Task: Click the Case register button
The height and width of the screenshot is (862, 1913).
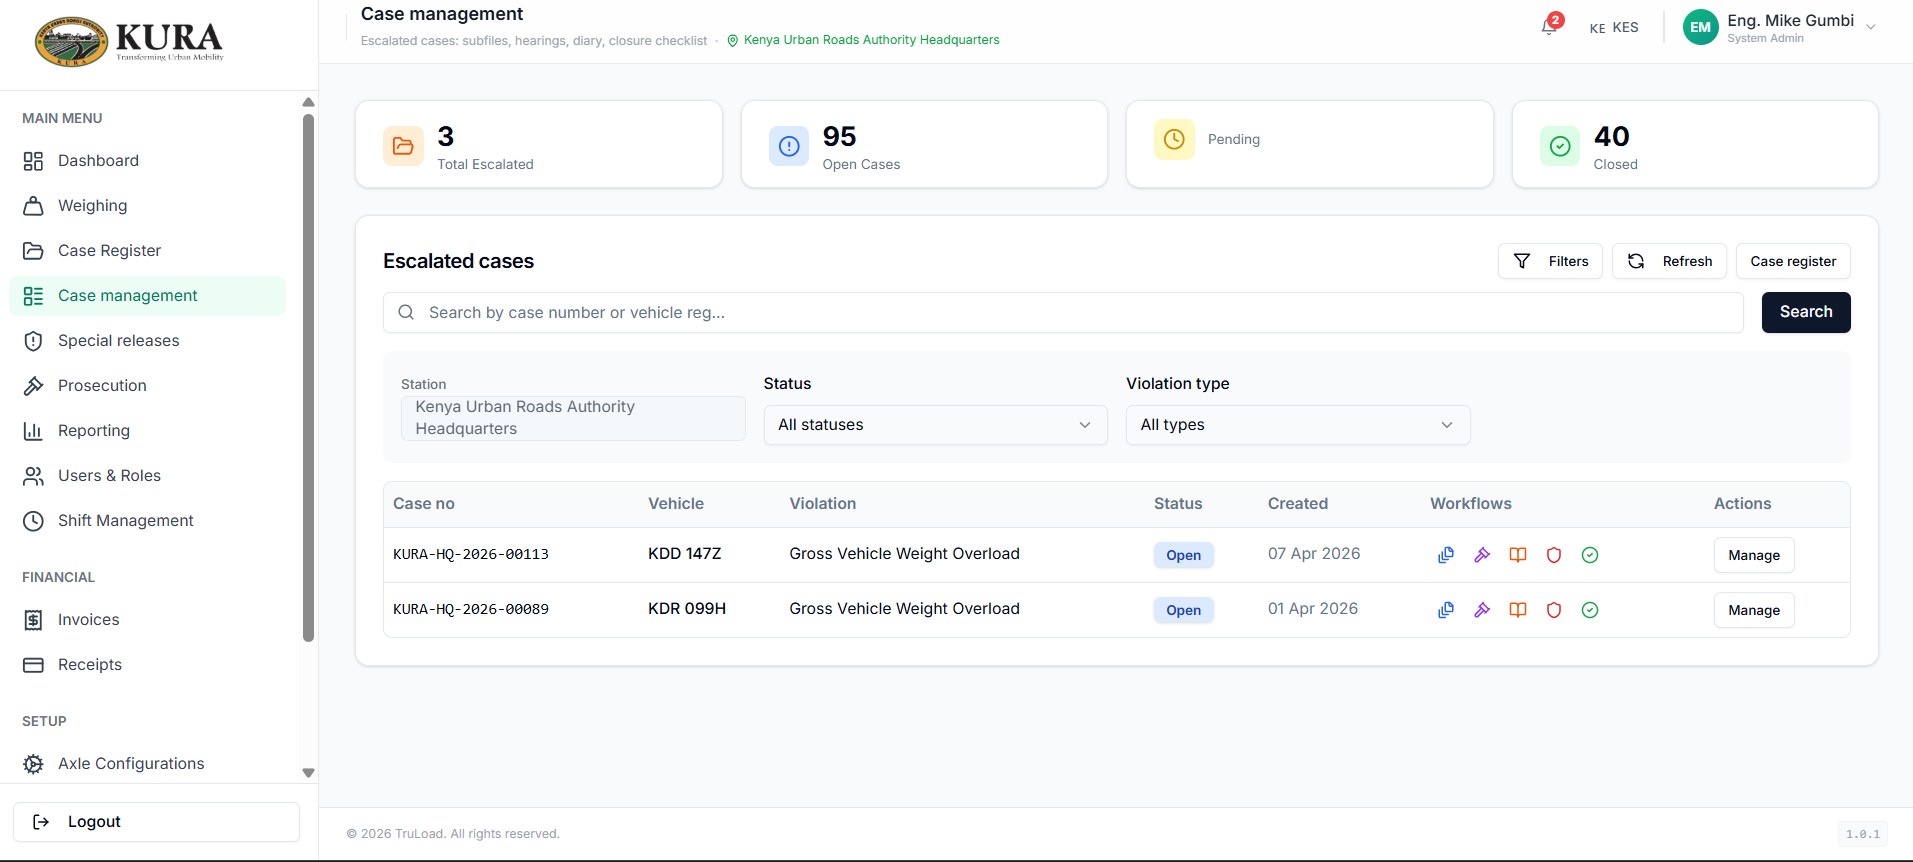Action: (1793, 261)
